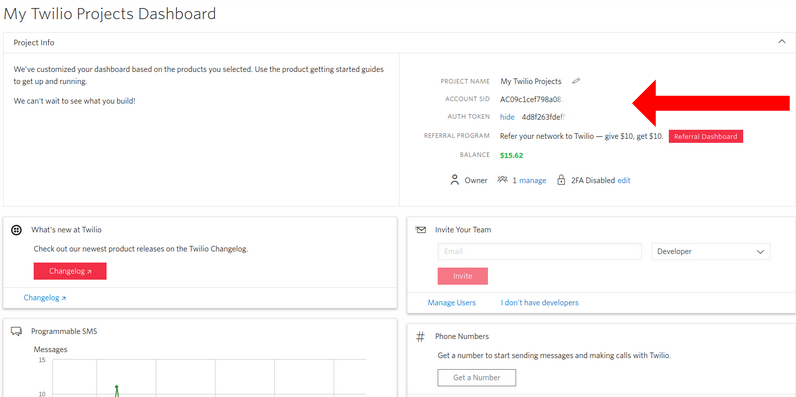Edit 2FA Disabled setting
The width and height of the screenshot is (796, 397).
tap(624, 180)
